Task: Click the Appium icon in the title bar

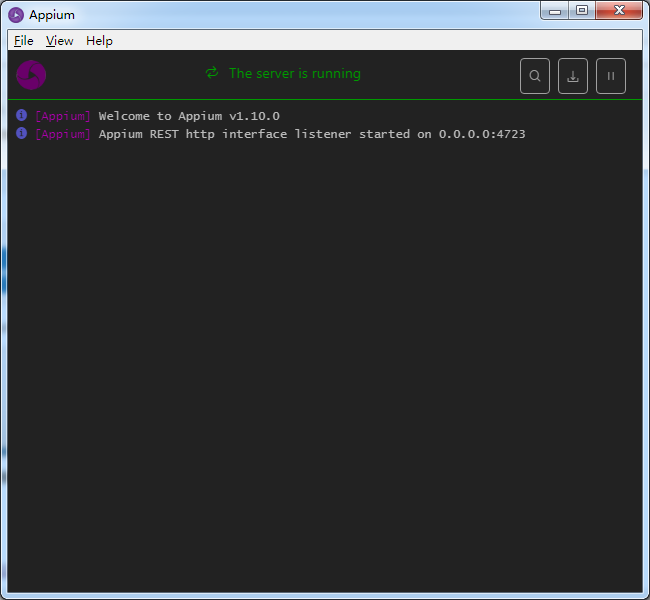Action: (x=16, y=15)
